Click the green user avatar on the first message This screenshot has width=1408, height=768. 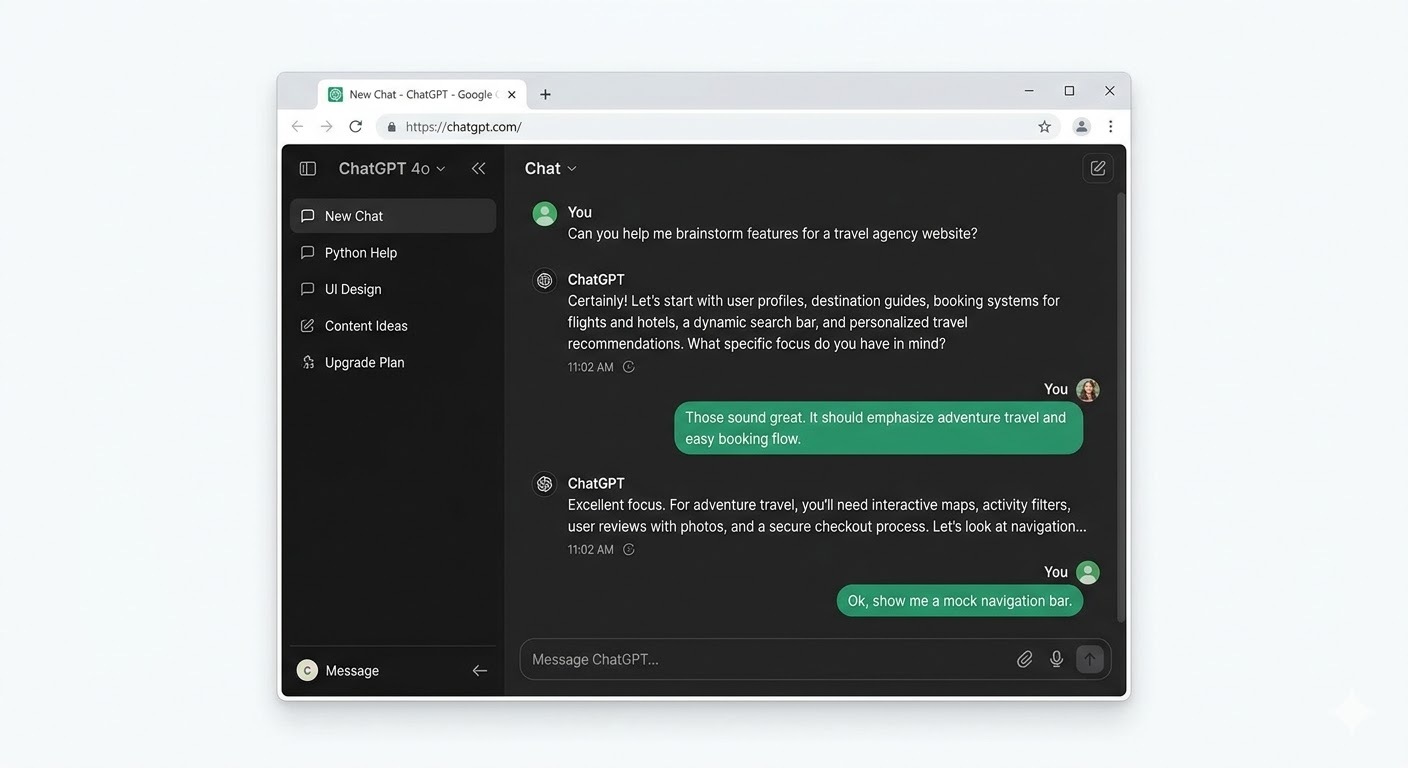coord(545,214)
